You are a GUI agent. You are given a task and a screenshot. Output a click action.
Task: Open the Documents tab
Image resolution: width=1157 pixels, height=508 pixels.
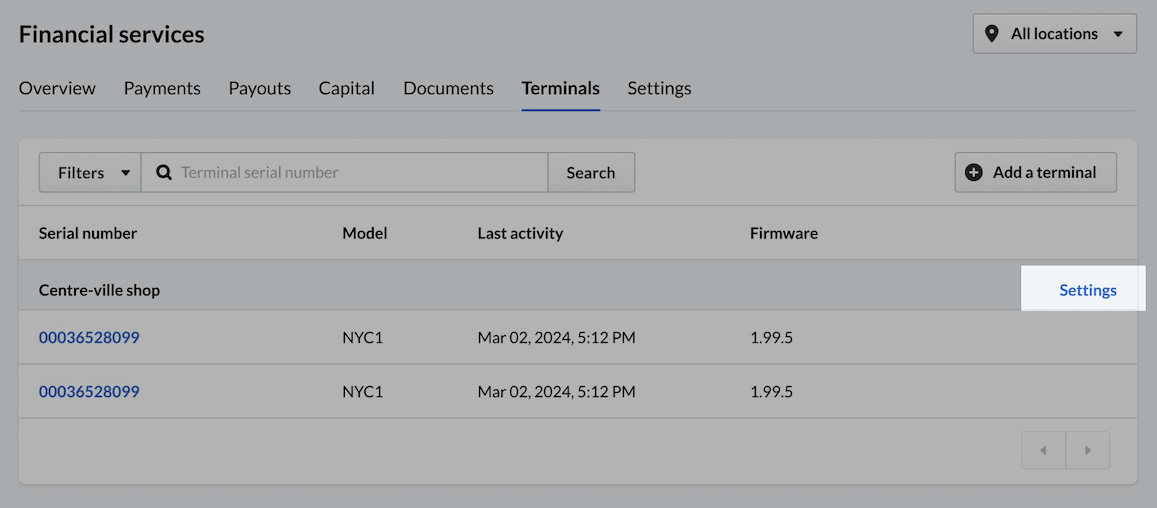pyautogui.click(x=448, y=88)
